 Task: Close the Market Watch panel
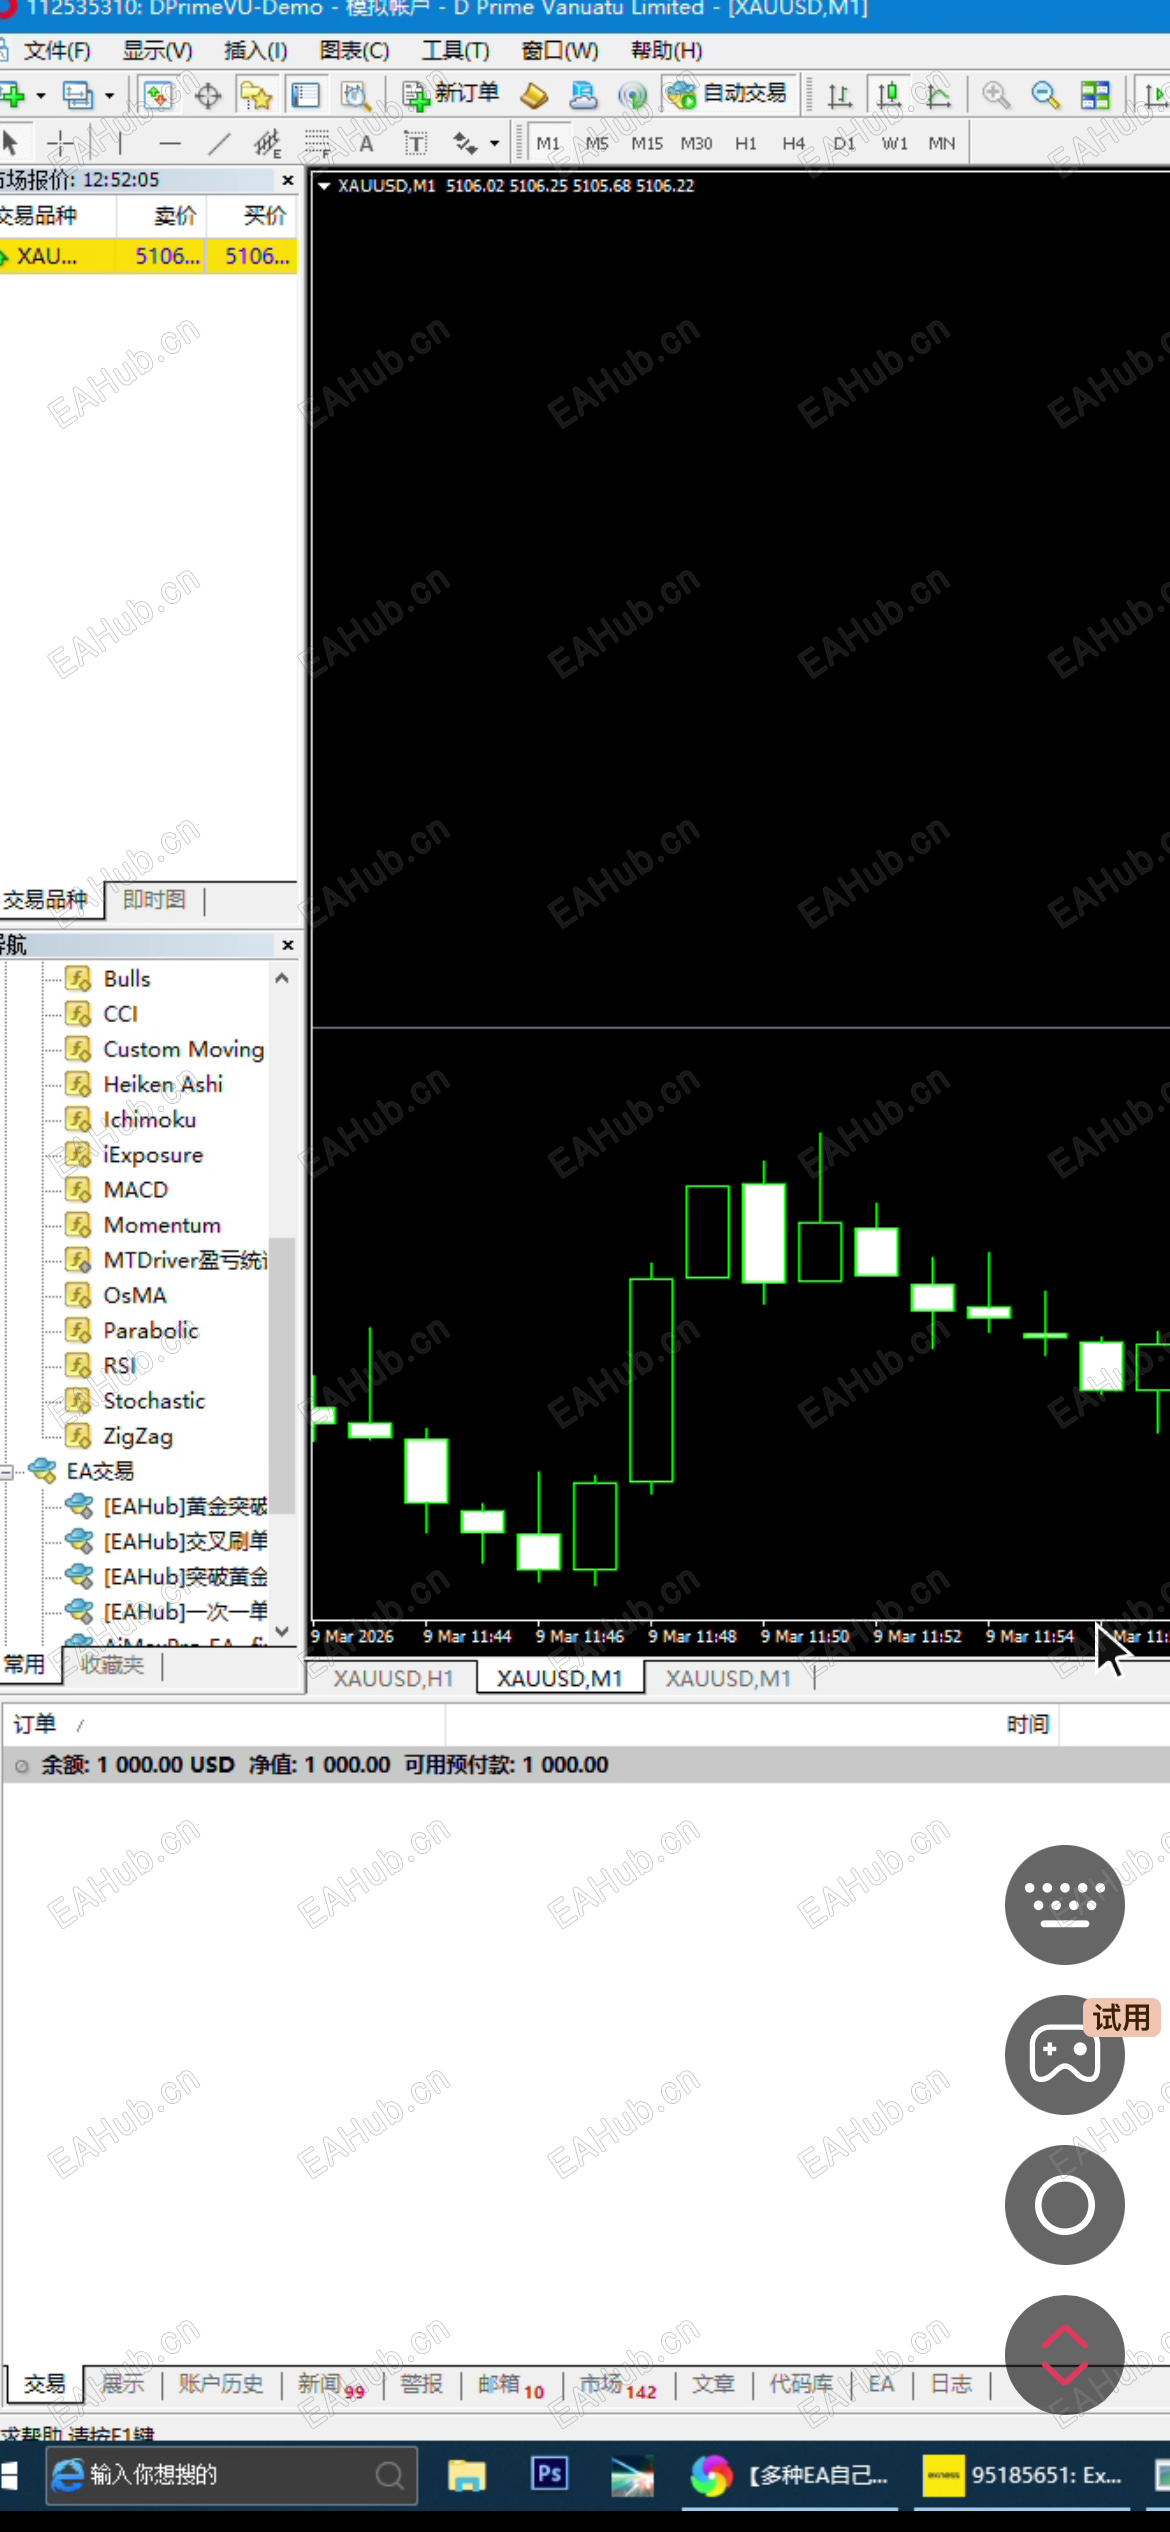pyautogui.click(x=288, y=180)
